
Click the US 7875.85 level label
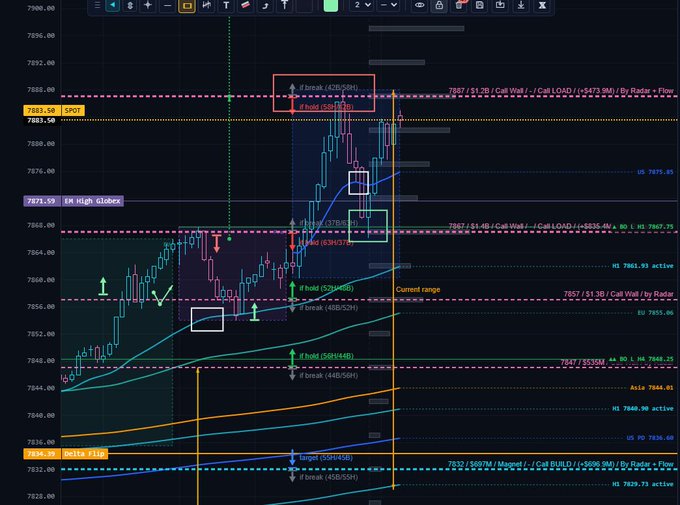(655, 172)
